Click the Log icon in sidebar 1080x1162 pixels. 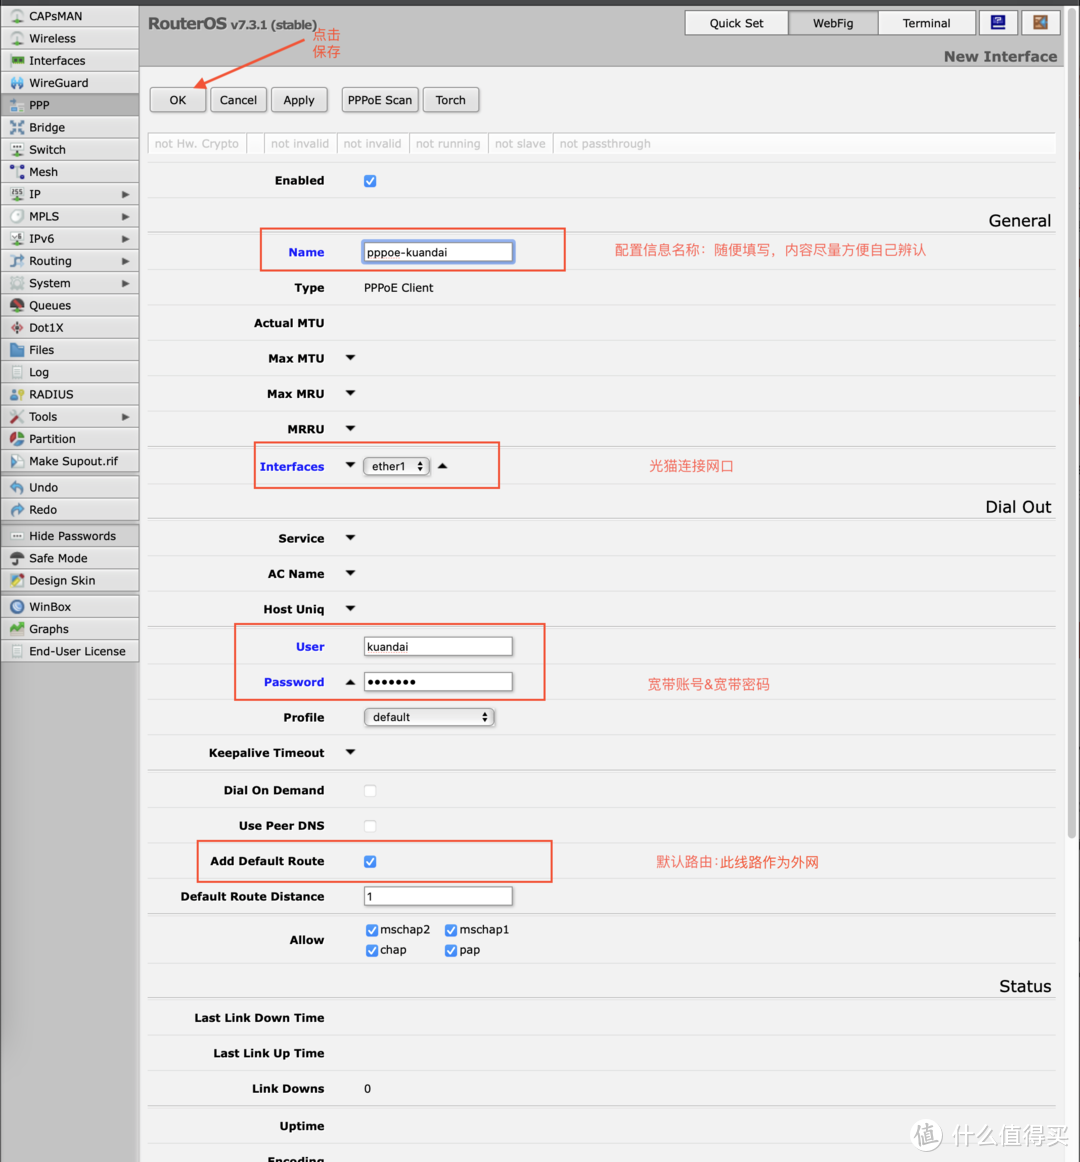tap(17, 371)
